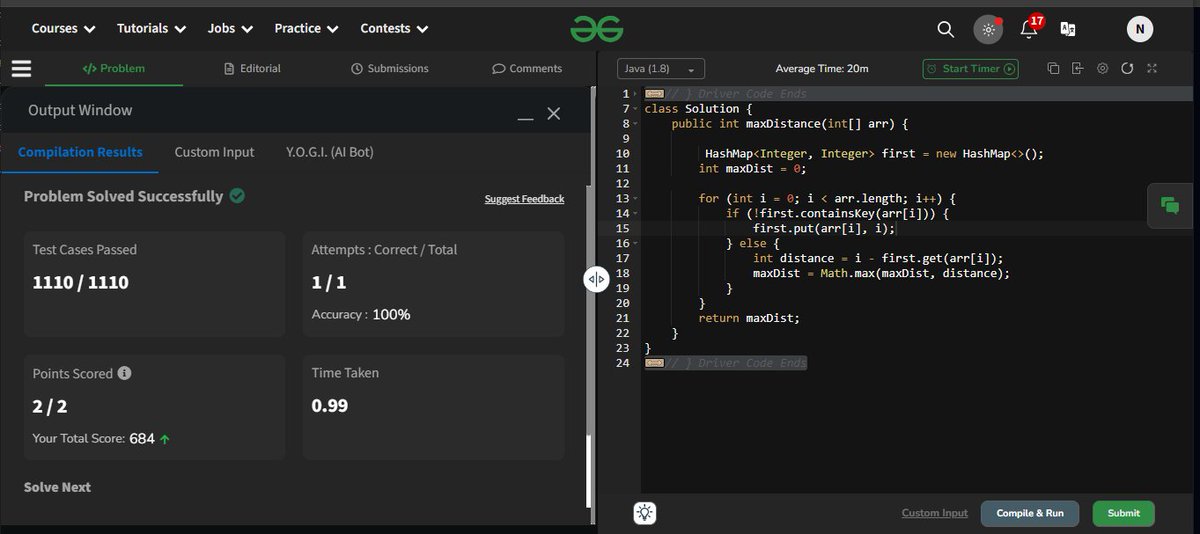Open the Custom Input link below editor
Viewport: 1200px width, 534px height.
click(935, 513)
